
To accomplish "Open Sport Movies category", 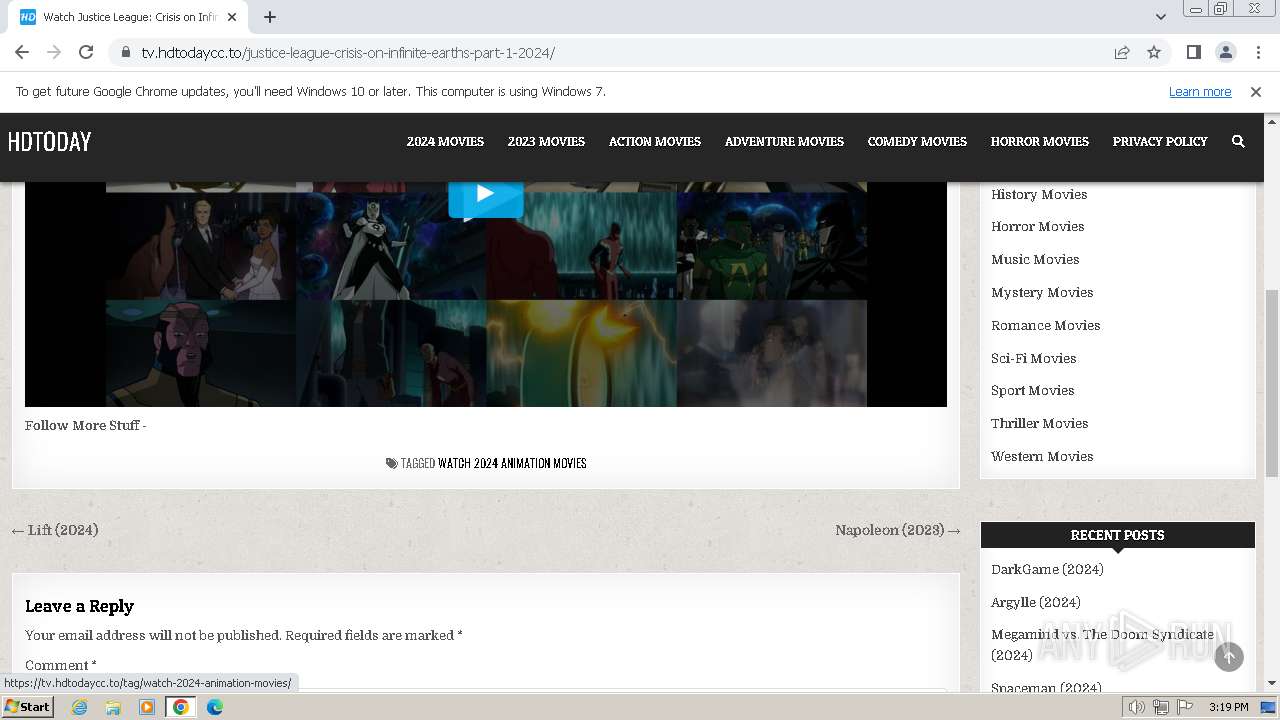I will pos(1032,390).
